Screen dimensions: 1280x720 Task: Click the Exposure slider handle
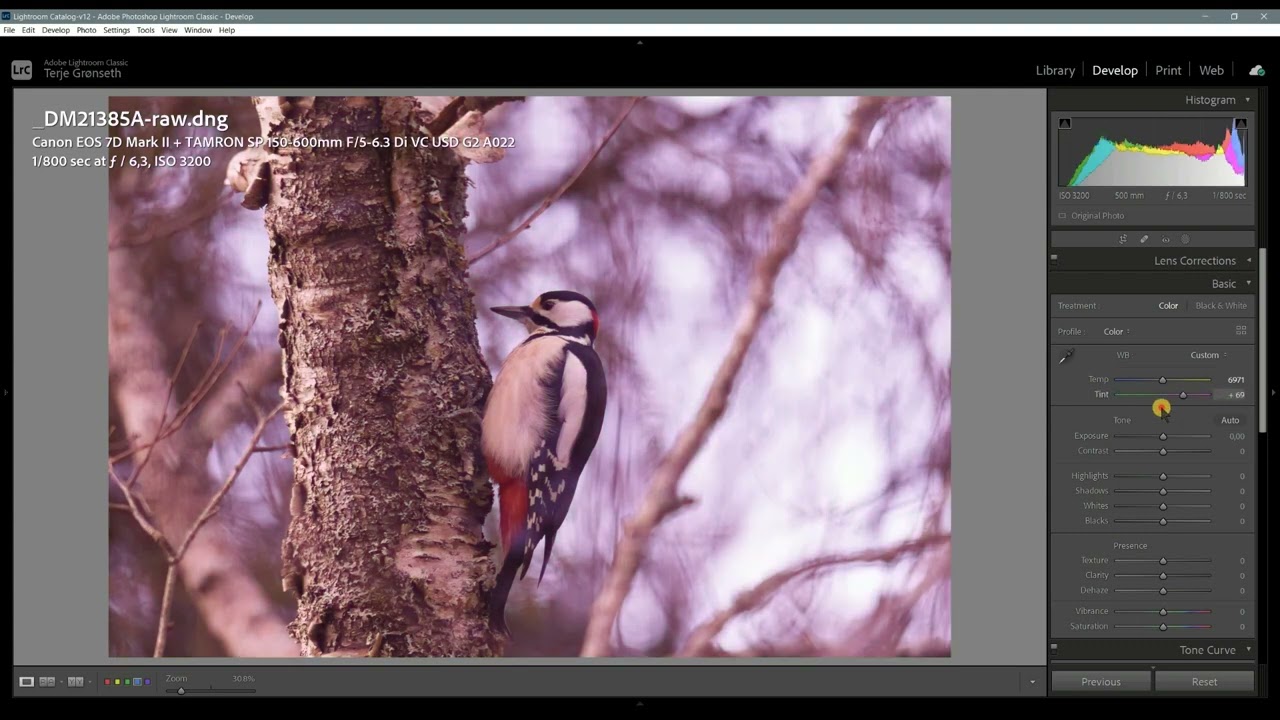pos(1163,436)
